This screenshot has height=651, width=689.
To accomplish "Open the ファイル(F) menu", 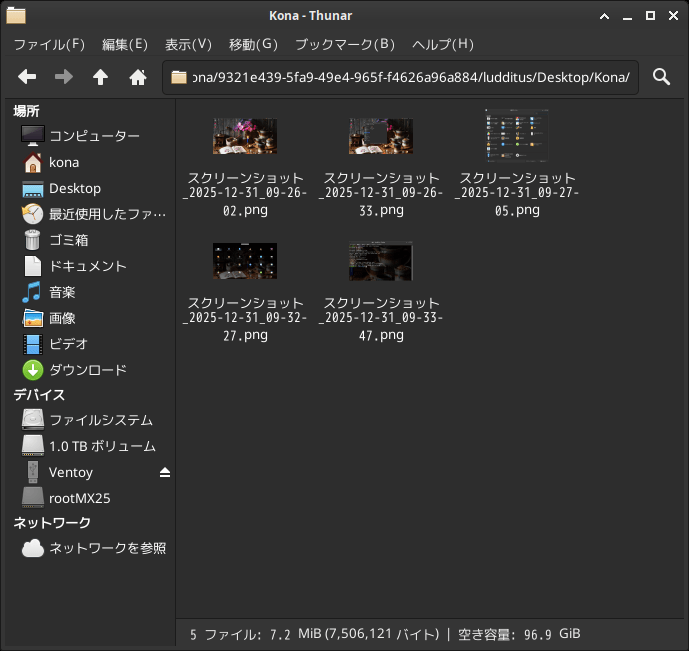I will 49,44.
